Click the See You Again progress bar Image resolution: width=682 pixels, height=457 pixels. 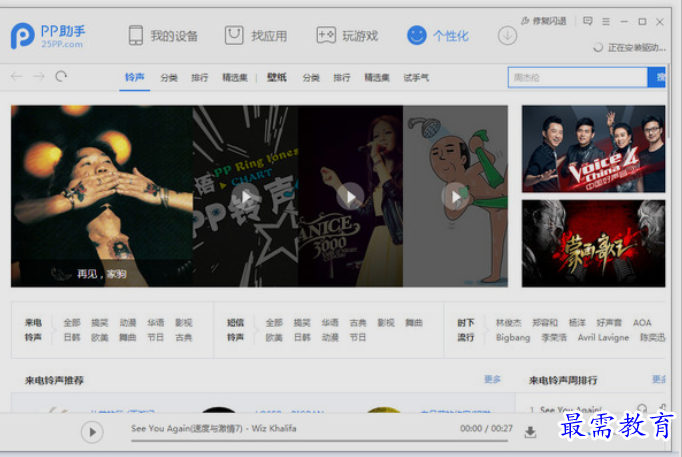(319, 440)
